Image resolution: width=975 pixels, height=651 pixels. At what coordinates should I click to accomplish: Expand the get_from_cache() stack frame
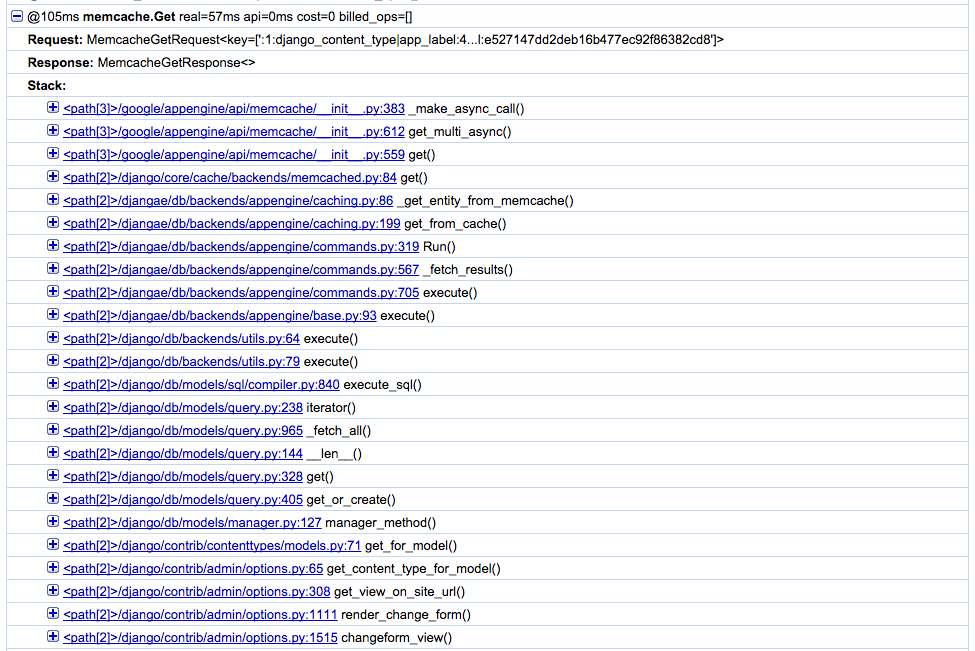pyautogui.click(x=53, y=223)
